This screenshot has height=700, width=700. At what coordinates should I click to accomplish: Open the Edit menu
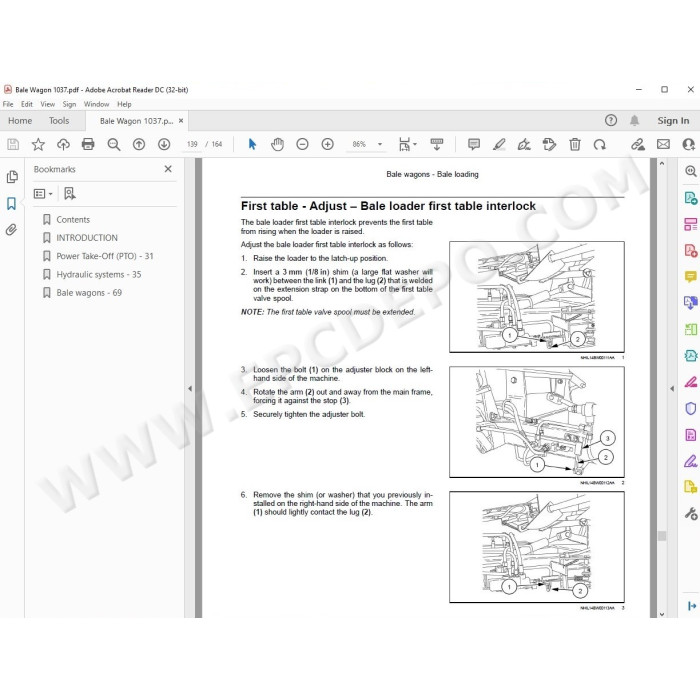coord(27,104)
